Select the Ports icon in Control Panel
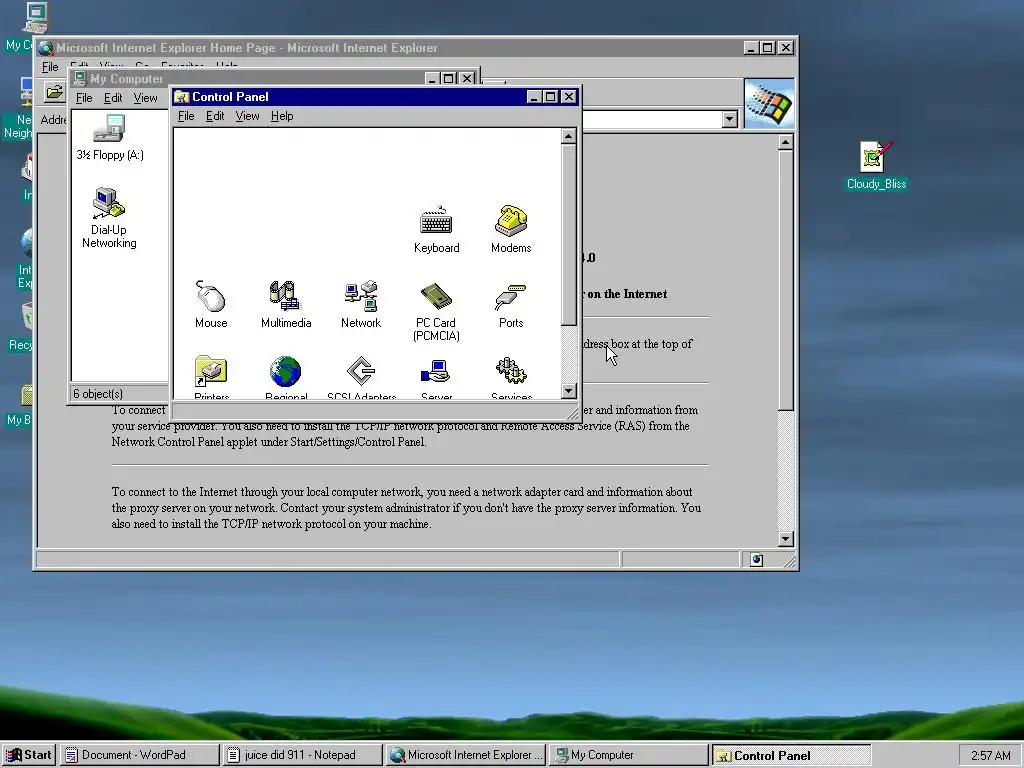Viewport: 1024px width, 768px height. tap(511, 305)
